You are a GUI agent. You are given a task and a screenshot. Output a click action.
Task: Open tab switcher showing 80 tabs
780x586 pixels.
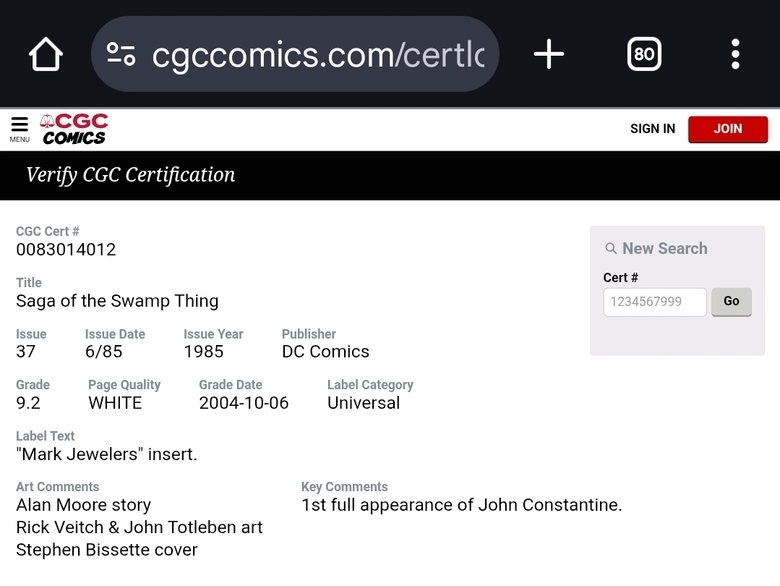coord(644,54)
